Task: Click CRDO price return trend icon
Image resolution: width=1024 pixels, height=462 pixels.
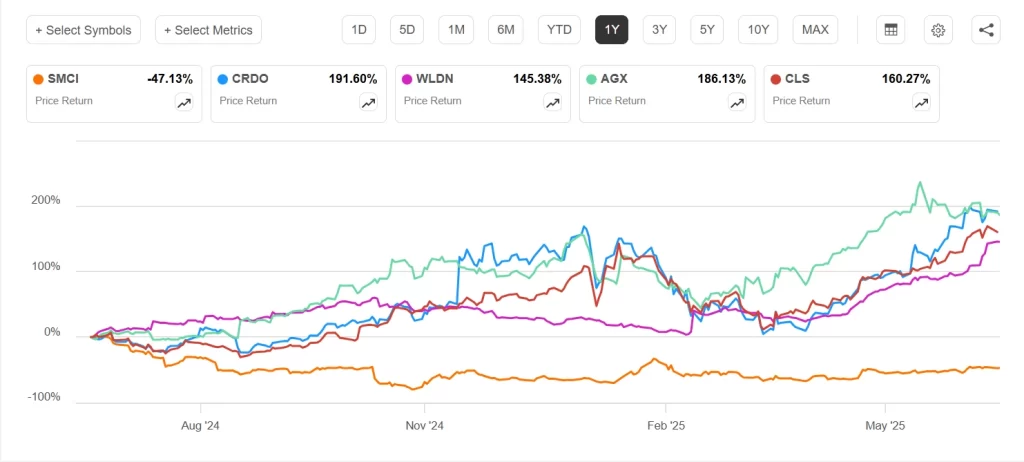Action: coord(368,102)
